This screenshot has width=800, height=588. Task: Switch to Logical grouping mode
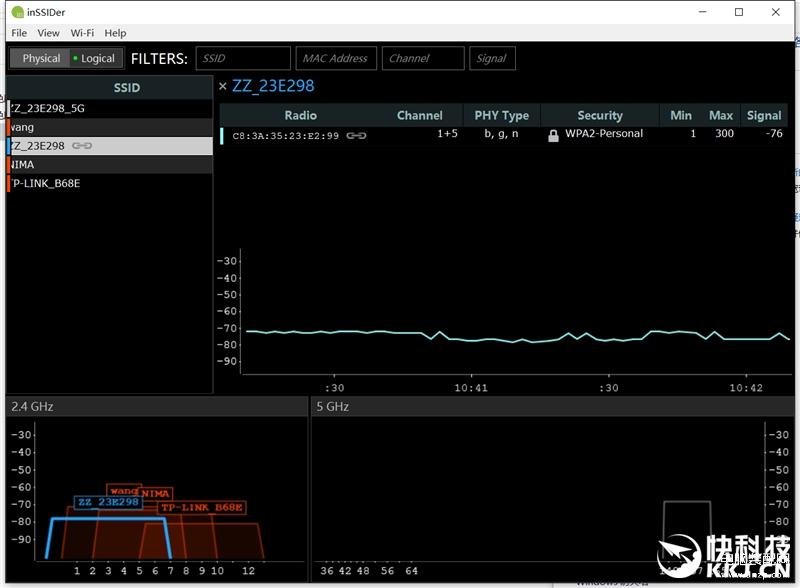point(96,58)
